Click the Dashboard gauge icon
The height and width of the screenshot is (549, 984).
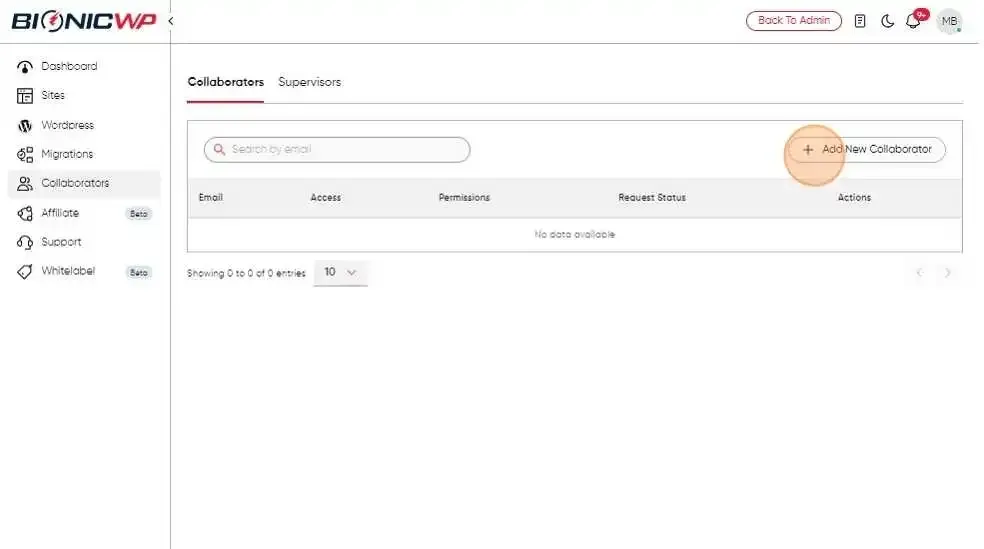click(24, 67)
